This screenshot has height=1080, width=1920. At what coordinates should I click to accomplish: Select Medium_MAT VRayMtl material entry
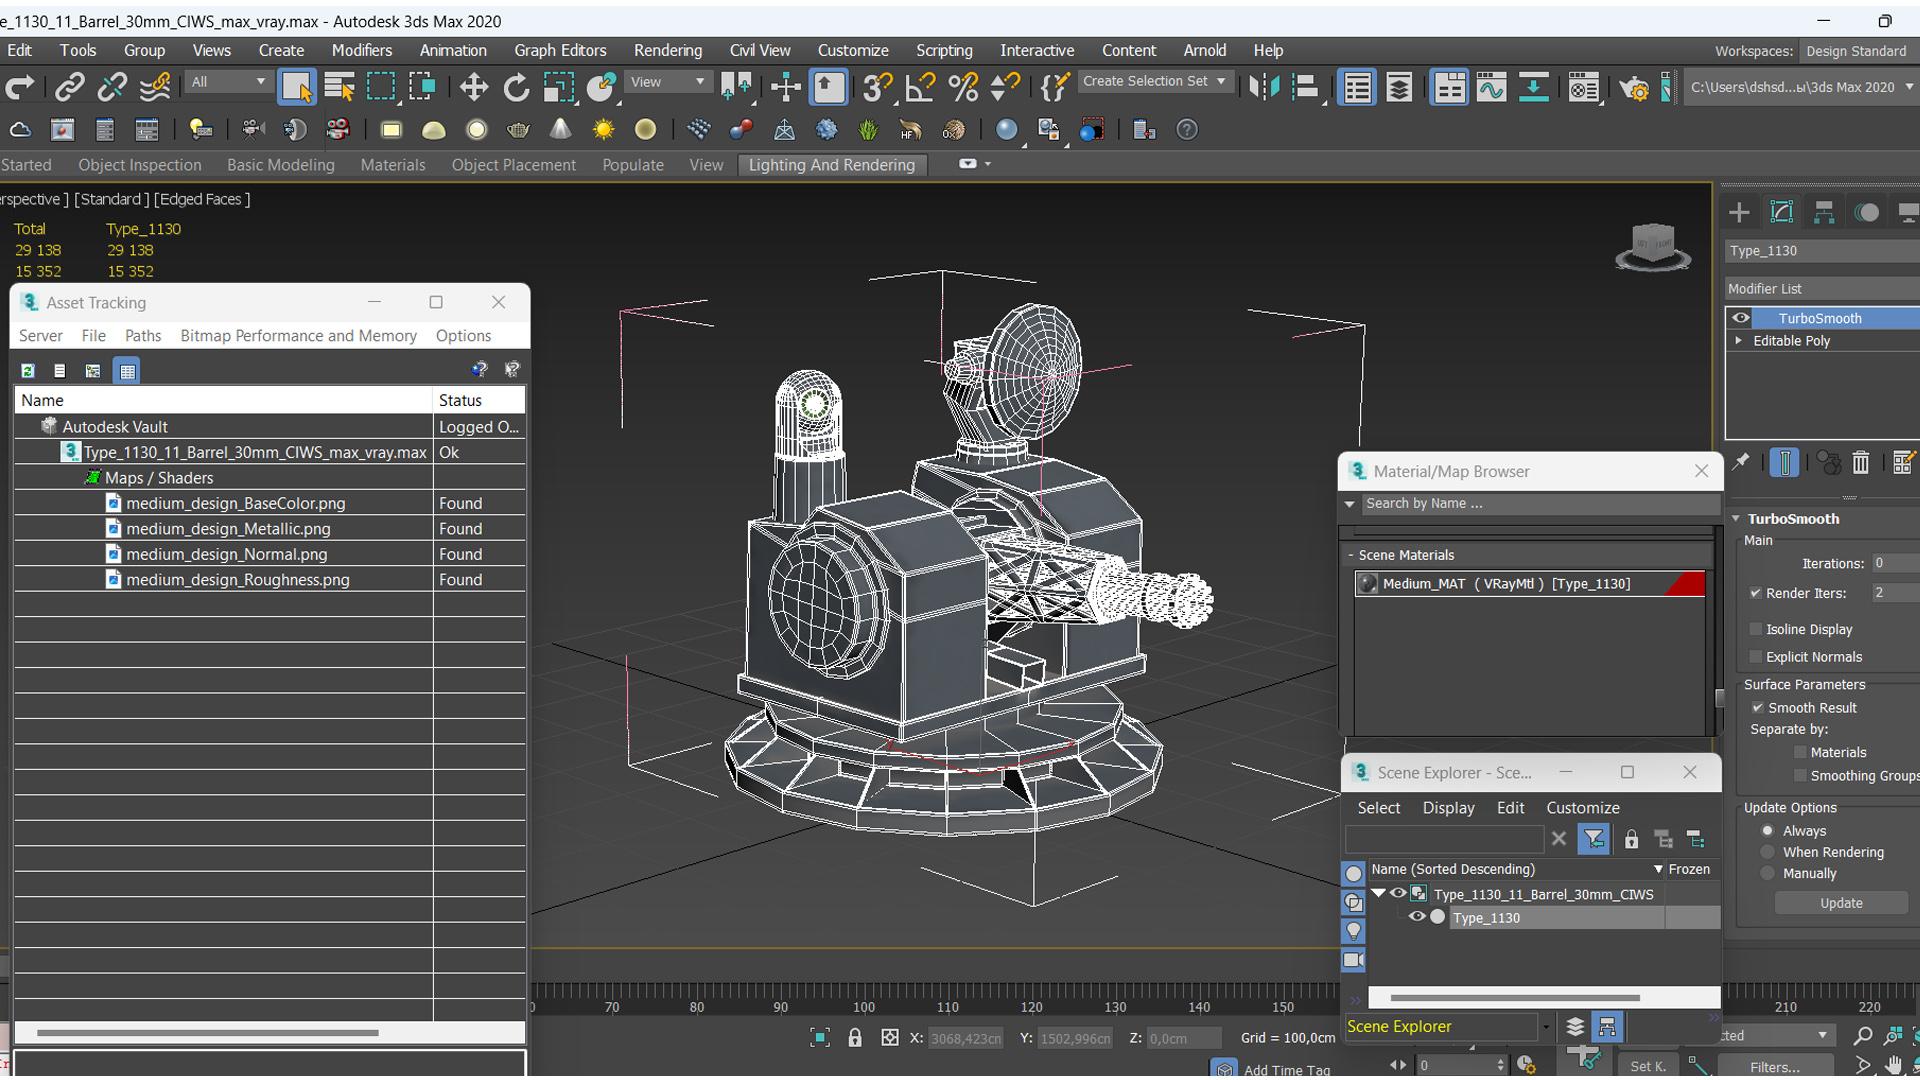click(1530, 584)
